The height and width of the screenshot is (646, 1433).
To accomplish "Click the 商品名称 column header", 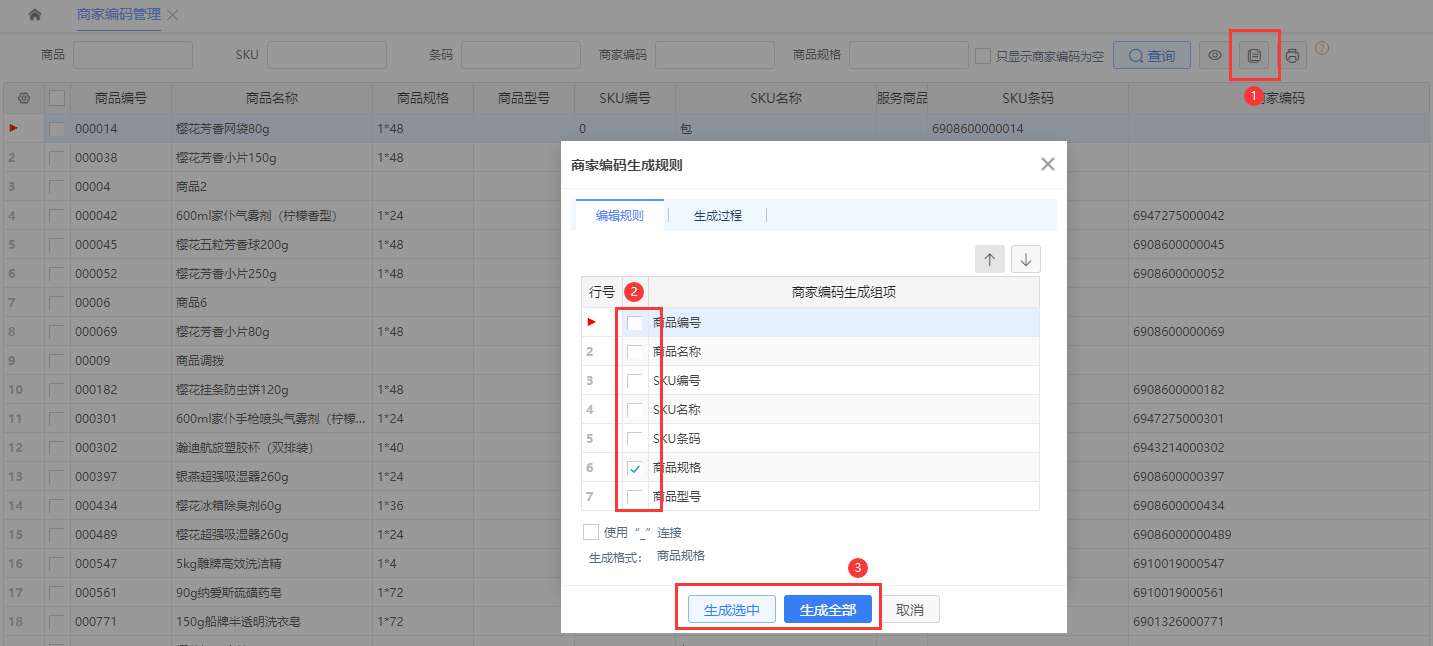I will [272, 98].
